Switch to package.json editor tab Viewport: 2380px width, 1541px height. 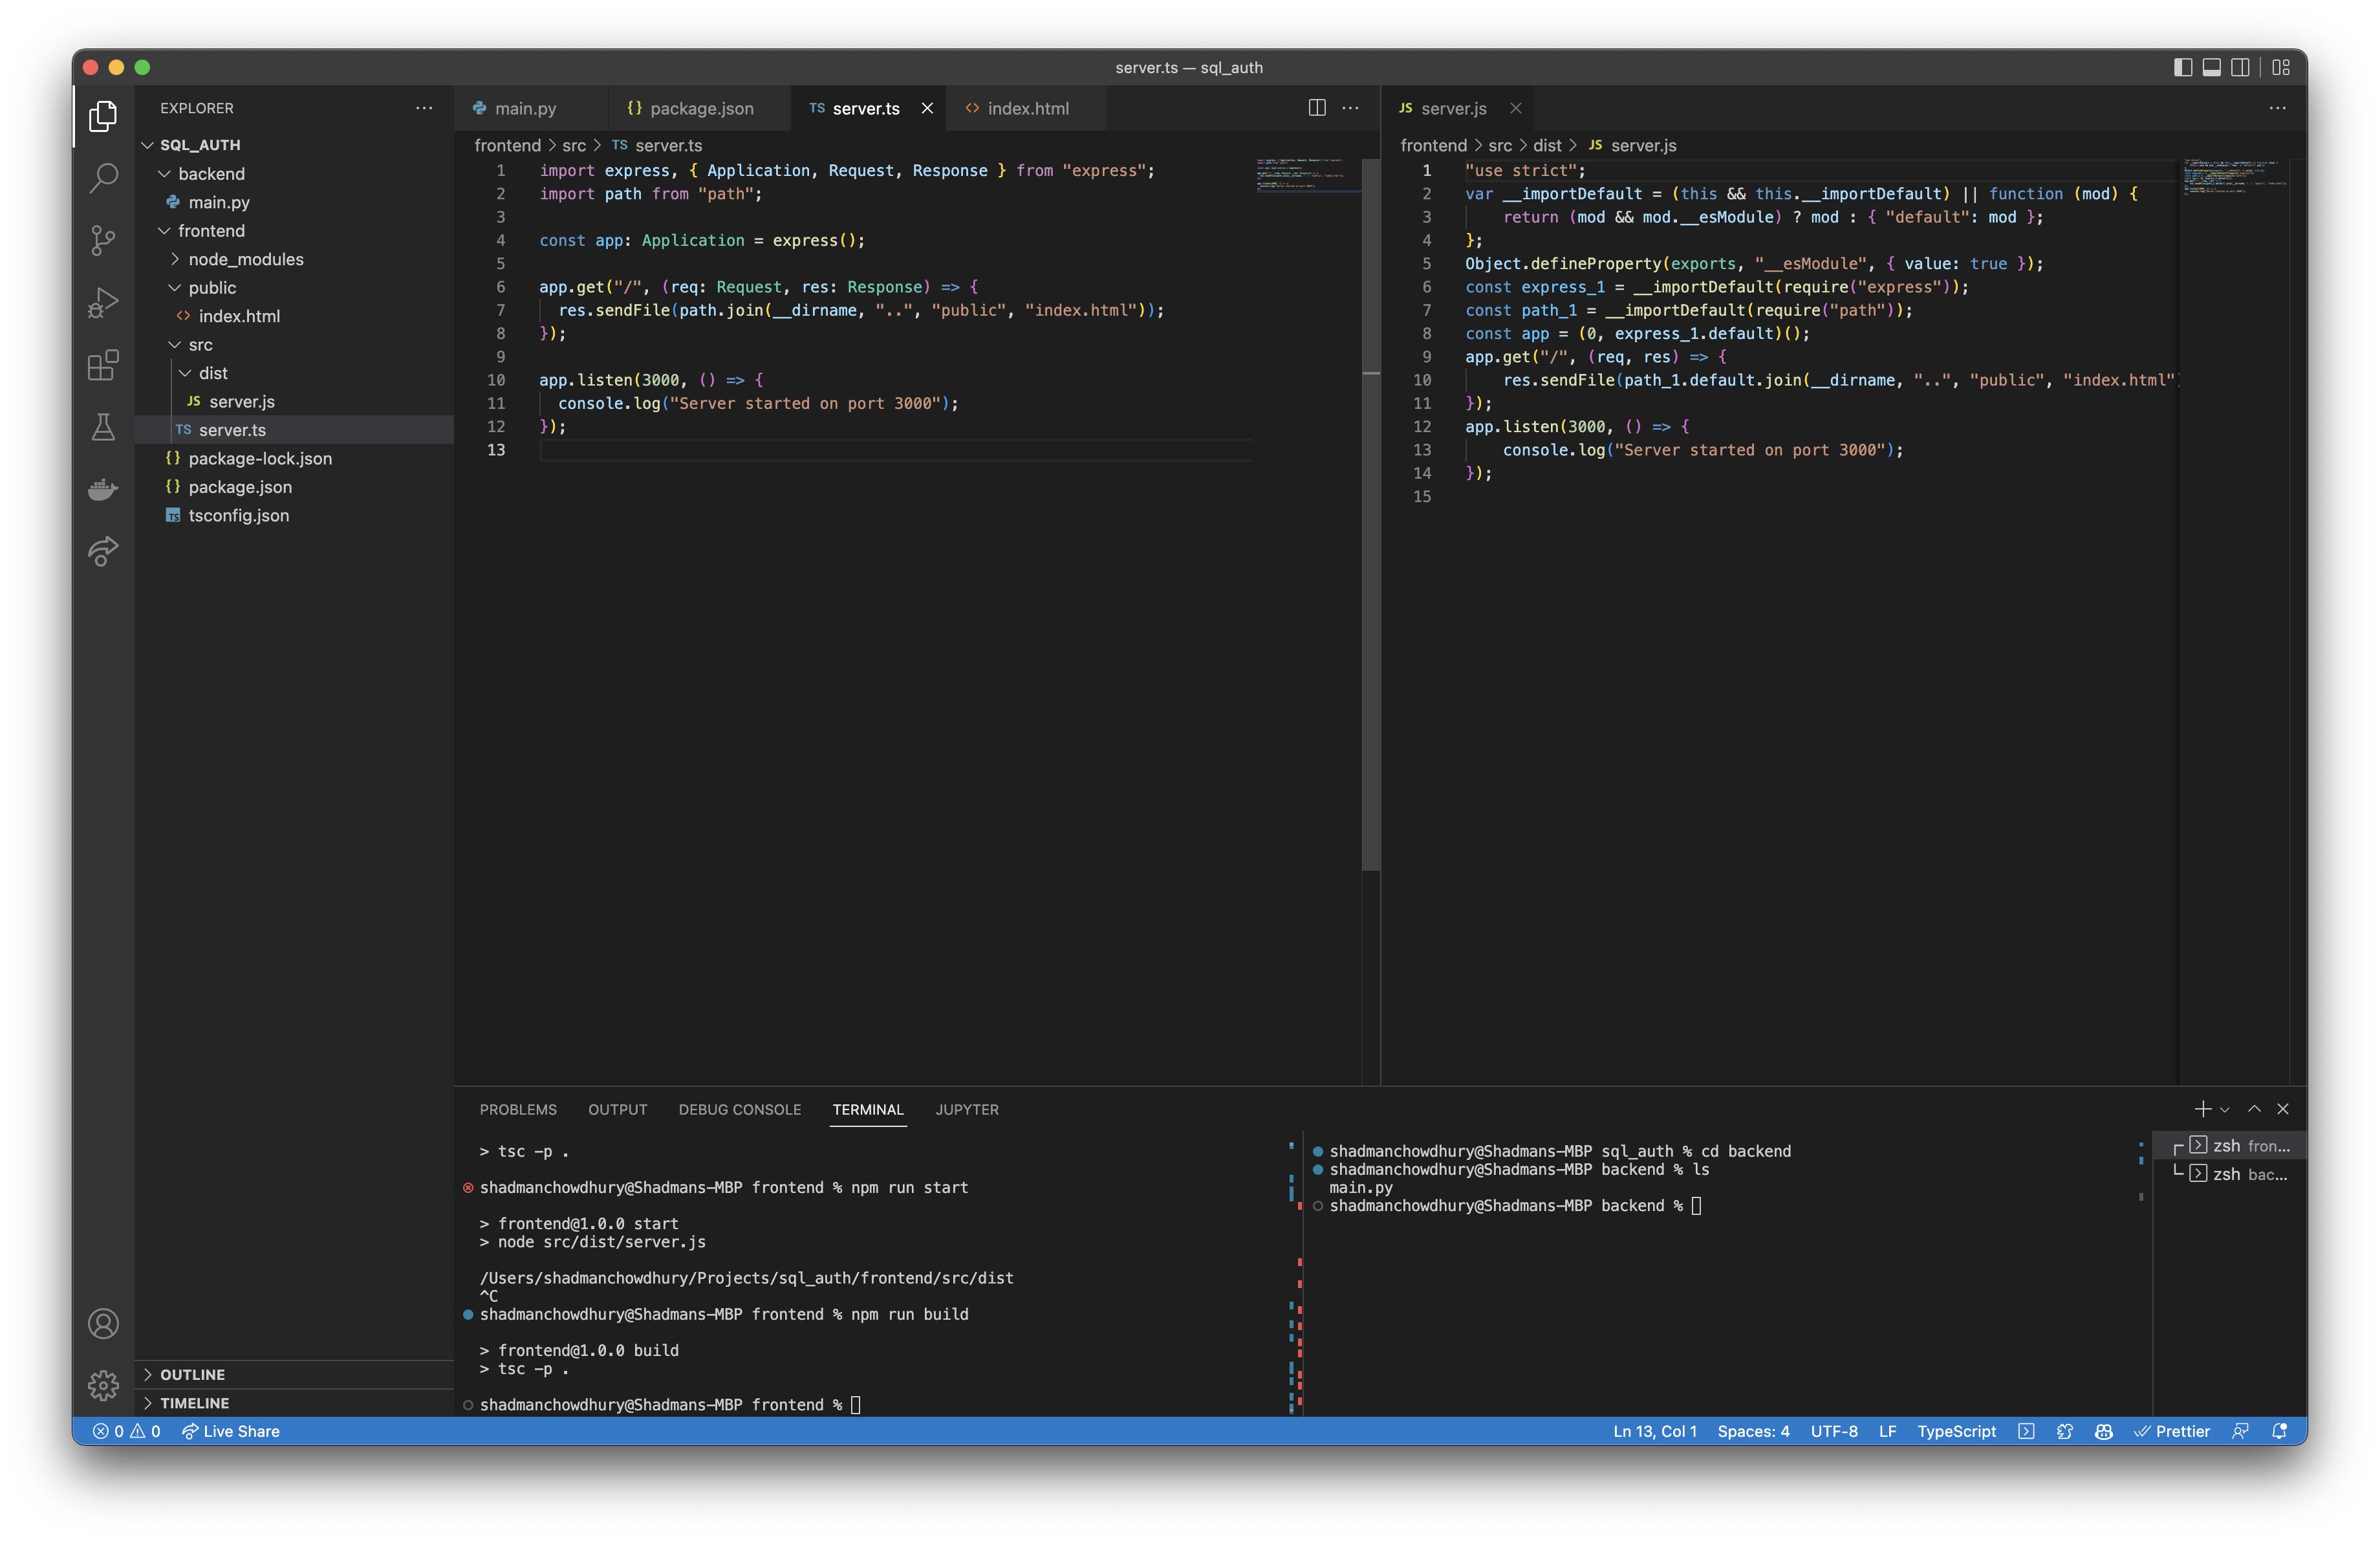[699, 108]
